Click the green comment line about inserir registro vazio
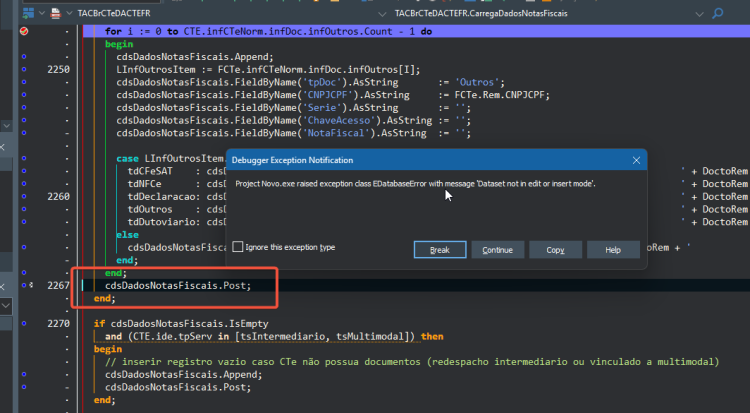This screenshot has width=750, height=413. pos(412,362)
